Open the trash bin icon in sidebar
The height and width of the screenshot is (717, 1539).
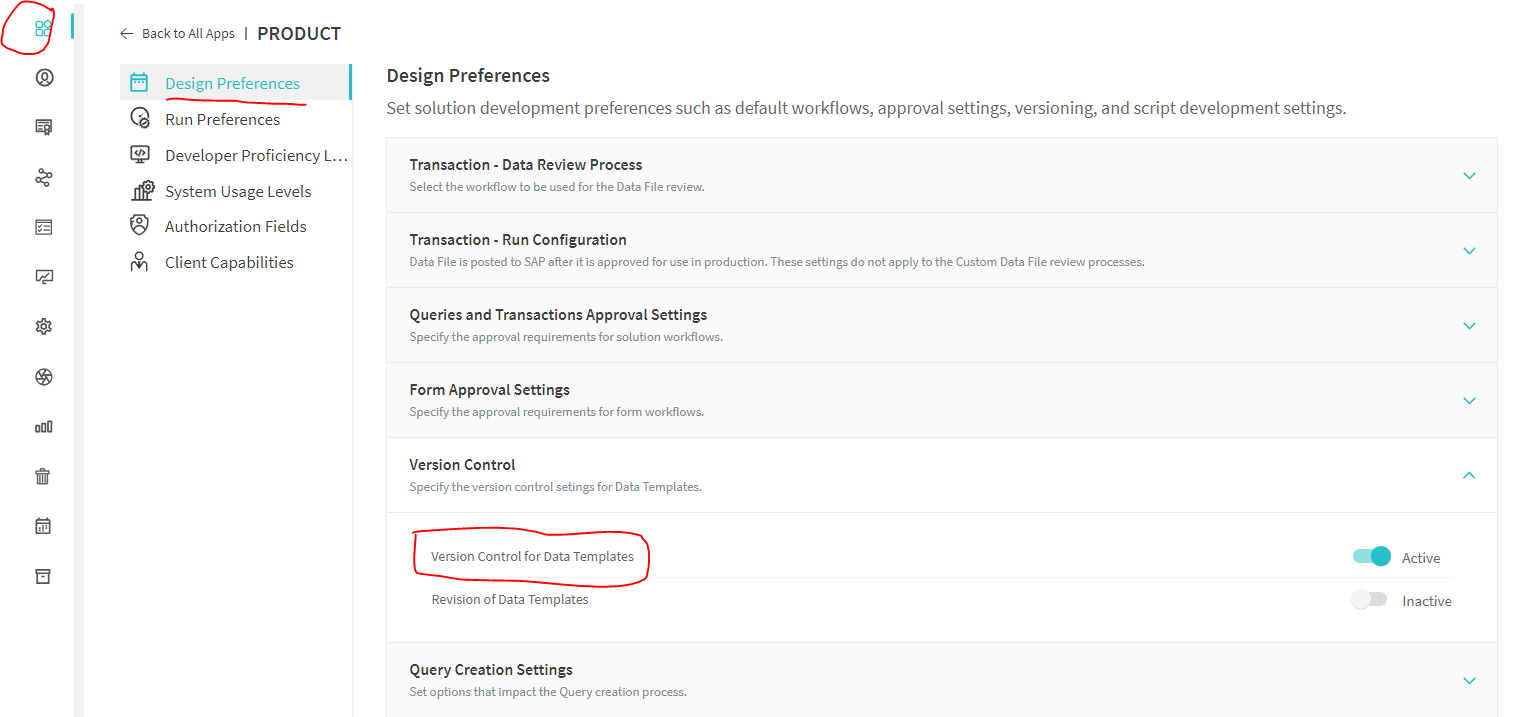[x=43, y=476]
